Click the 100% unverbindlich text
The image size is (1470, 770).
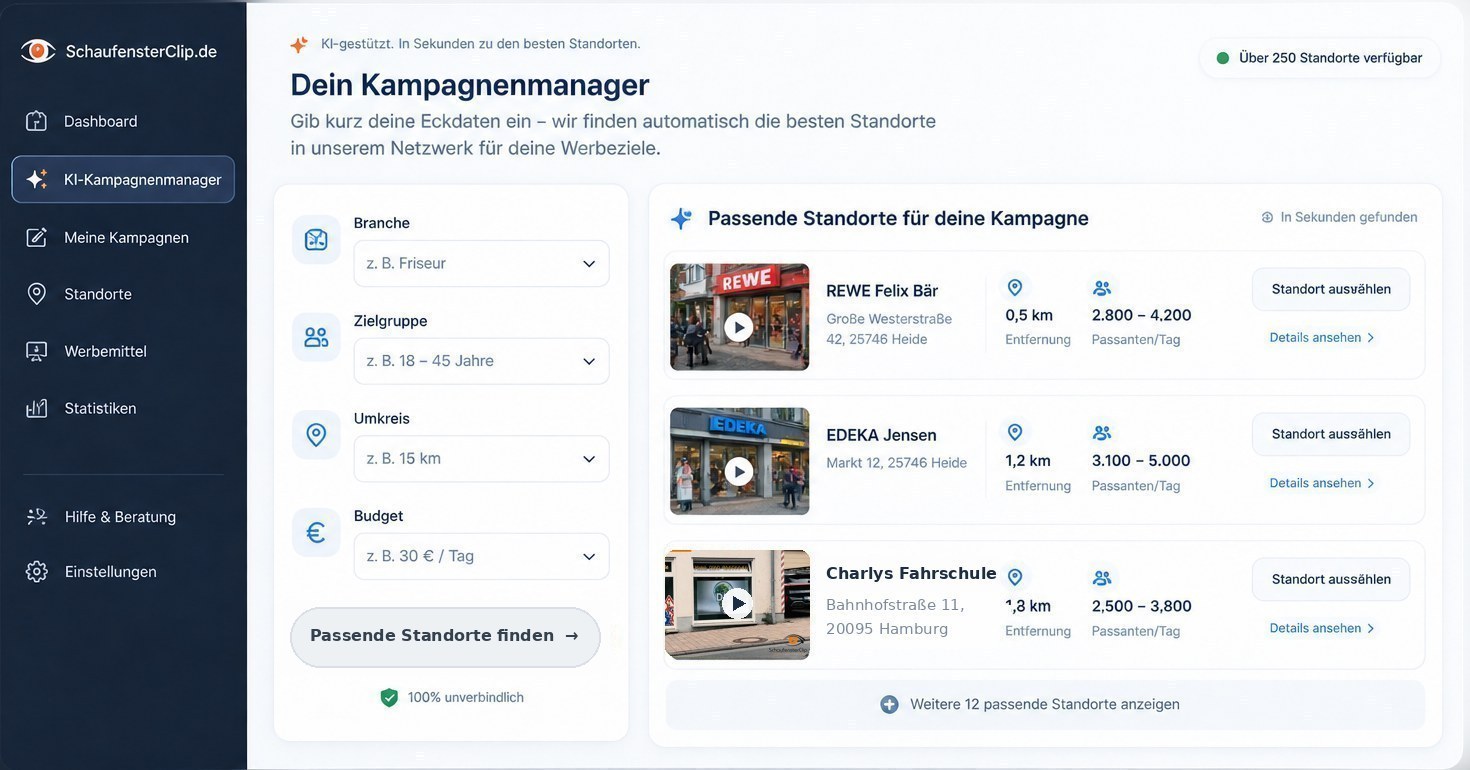pos(465,698)
